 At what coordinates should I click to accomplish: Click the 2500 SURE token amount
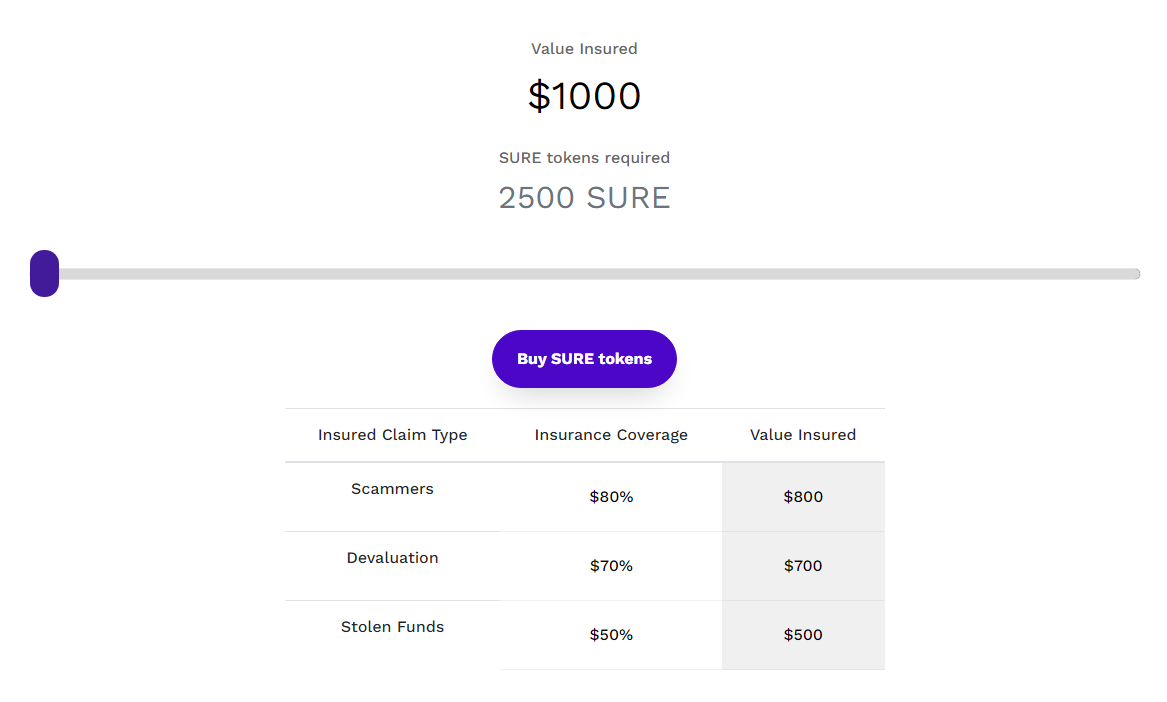point(584,198)
